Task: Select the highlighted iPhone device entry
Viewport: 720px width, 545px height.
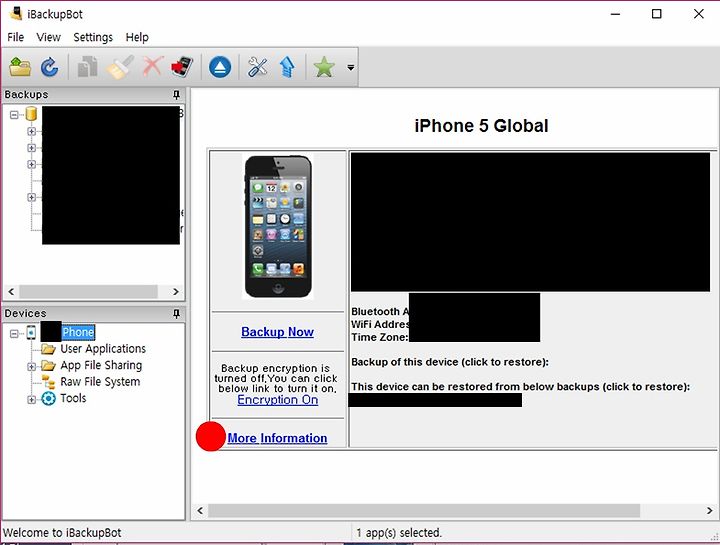Action: (78, 332)
